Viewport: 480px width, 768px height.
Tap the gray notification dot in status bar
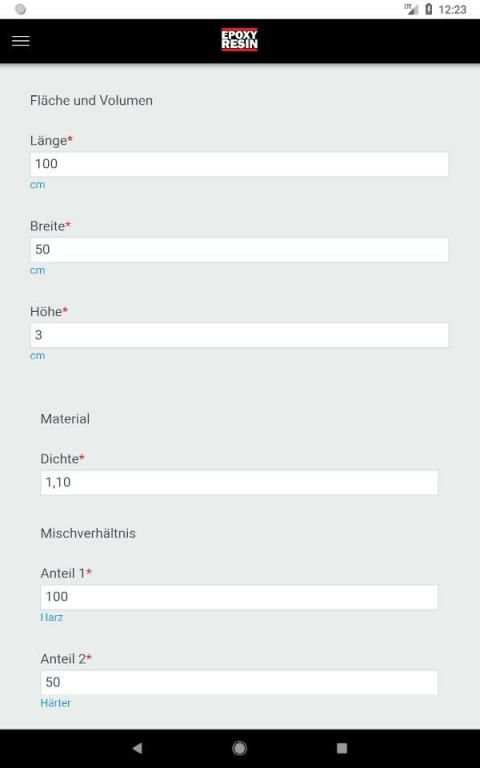(x=21, y=9)
